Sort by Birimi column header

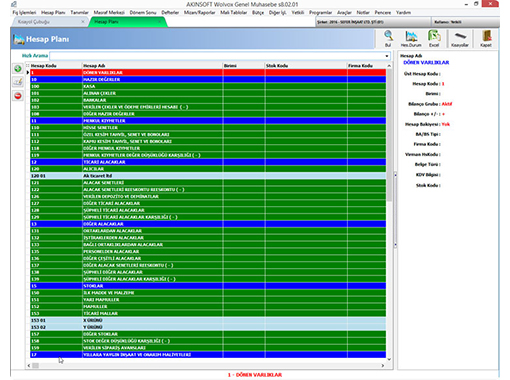[244, 66]
